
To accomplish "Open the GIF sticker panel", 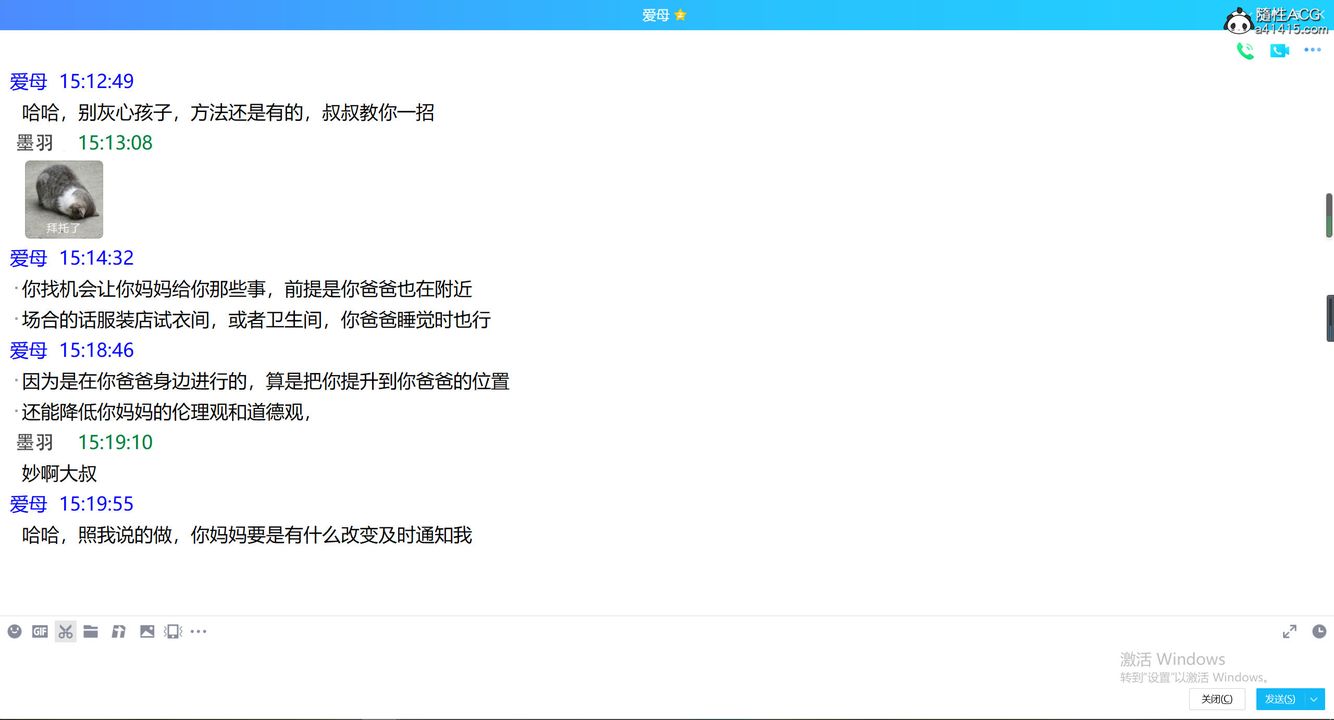I will tap(40, 631).
